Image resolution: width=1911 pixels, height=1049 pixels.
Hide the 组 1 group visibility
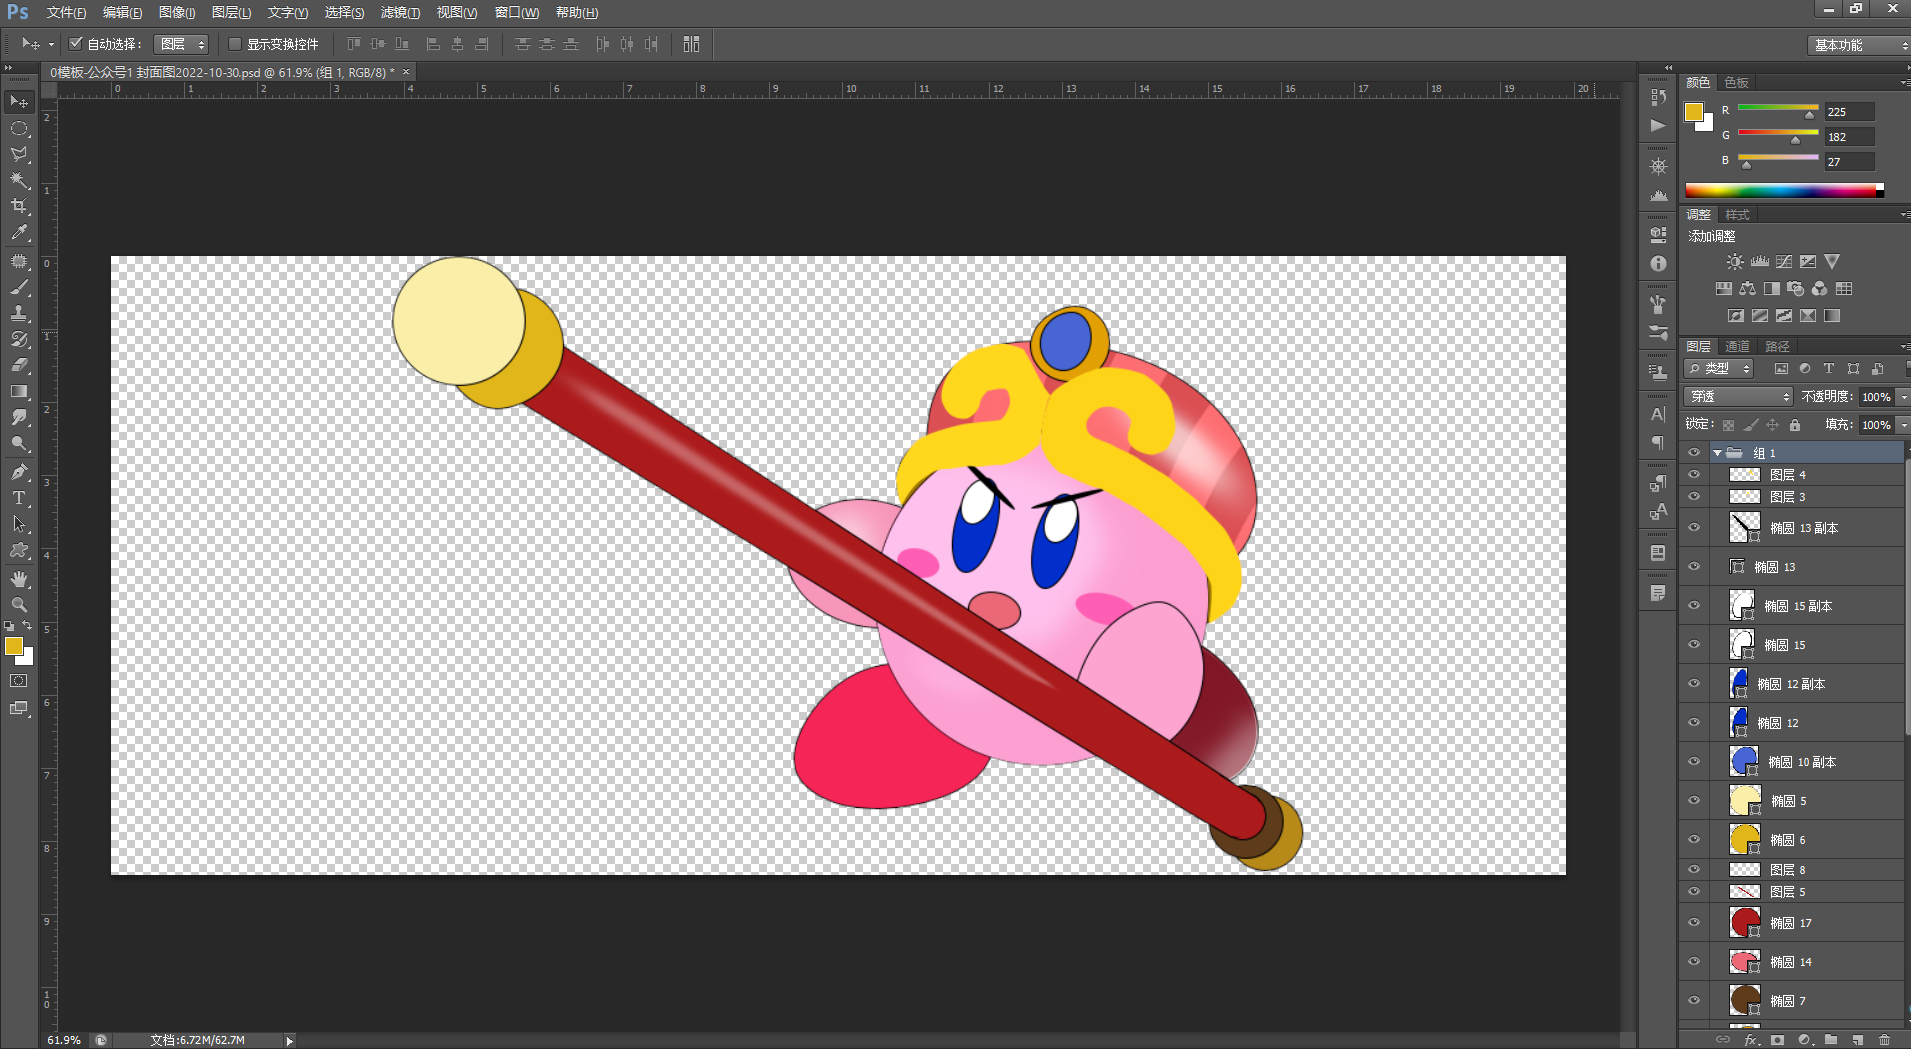point(1694,452)
